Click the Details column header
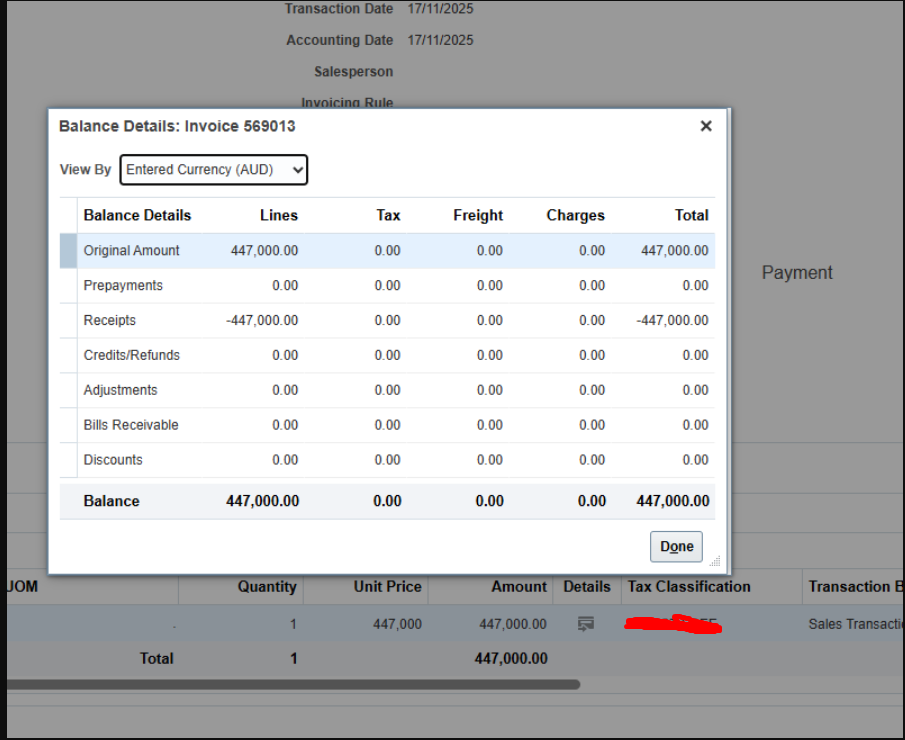This screenshot has width=905, height=740. pos(587,586)
